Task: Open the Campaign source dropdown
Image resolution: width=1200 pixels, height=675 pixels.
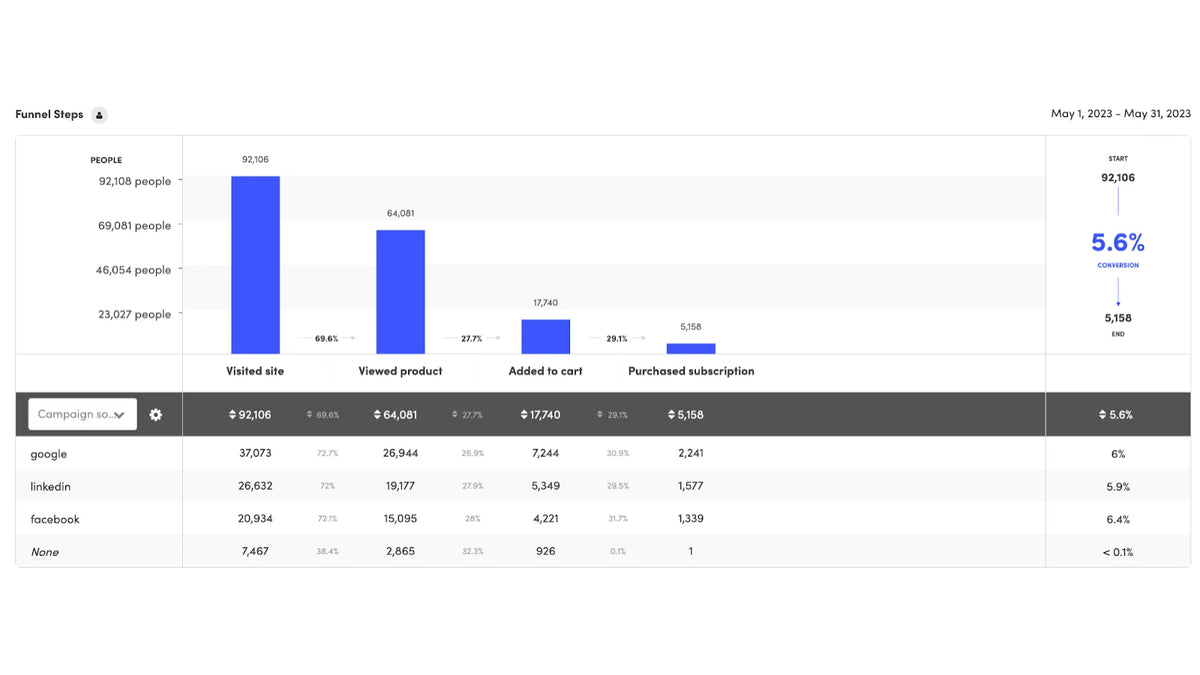Action: [82, 414]
